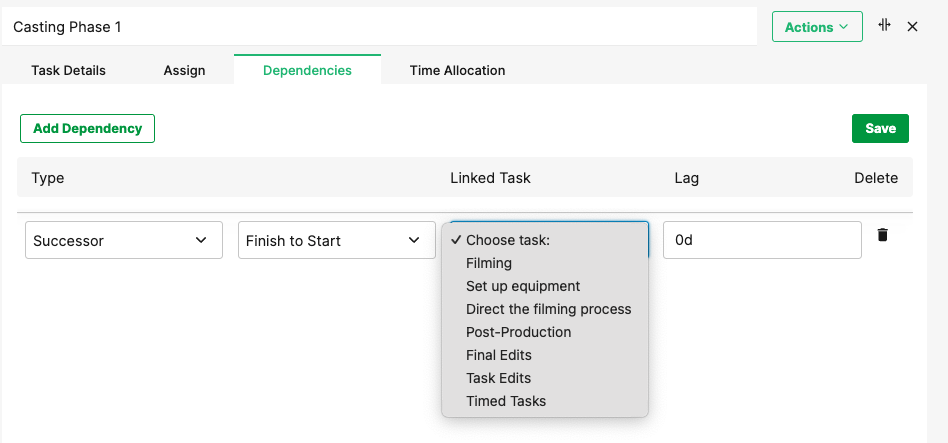Pick Direct the filming process task
948x443 pixels.
[549, 309]
